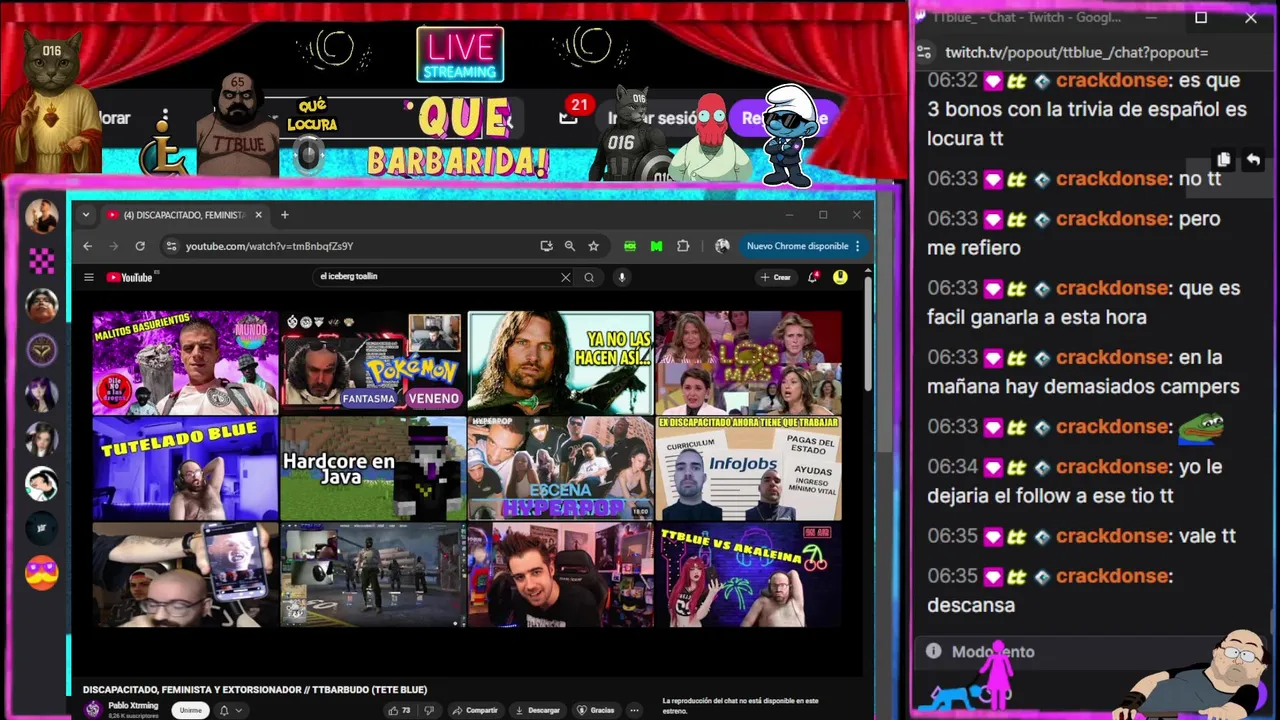Click the frog emote in chat
1280x720 pixels.
[x=1200, y=427]
